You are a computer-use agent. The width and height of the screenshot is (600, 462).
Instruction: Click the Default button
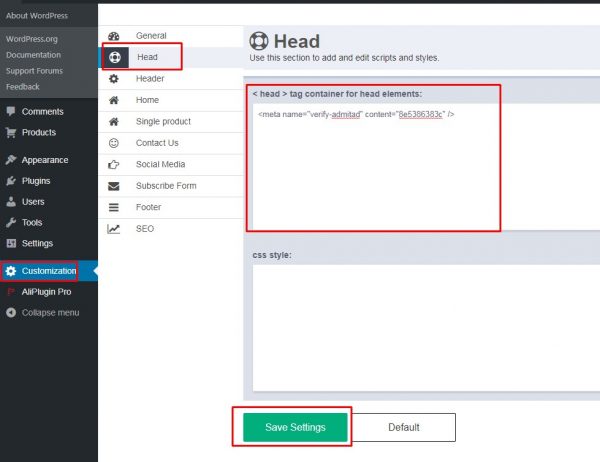click(x=404, y=427)
